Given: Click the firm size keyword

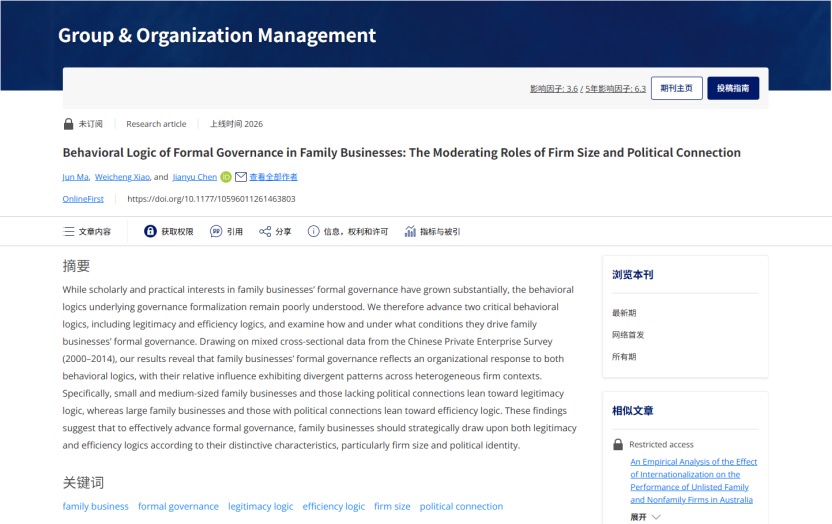Looking at the screenshot, I should coord(392,506).
